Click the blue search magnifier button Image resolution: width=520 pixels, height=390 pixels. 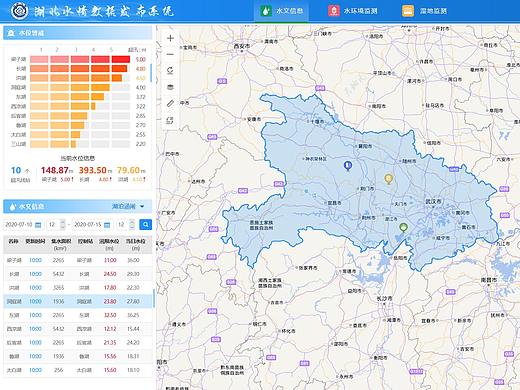[146, 225]
